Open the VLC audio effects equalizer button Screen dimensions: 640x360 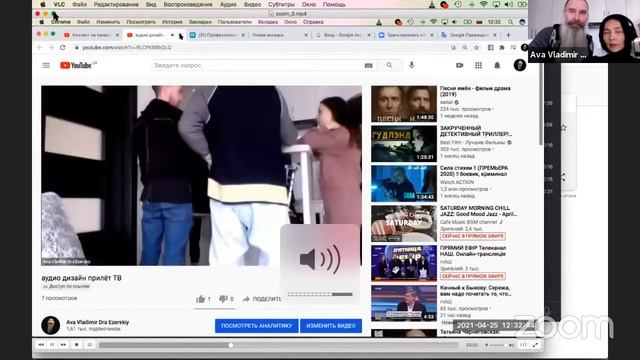523,345
